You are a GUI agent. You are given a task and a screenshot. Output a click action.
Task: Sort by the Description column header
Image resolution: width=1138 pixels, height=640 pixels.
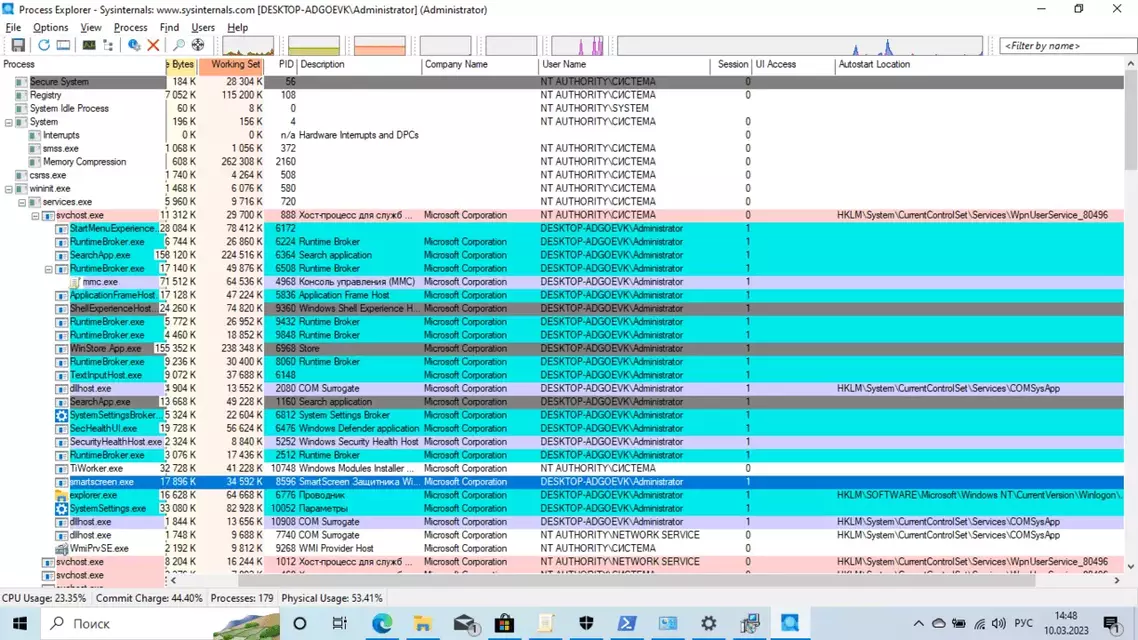tap(359, 65)
